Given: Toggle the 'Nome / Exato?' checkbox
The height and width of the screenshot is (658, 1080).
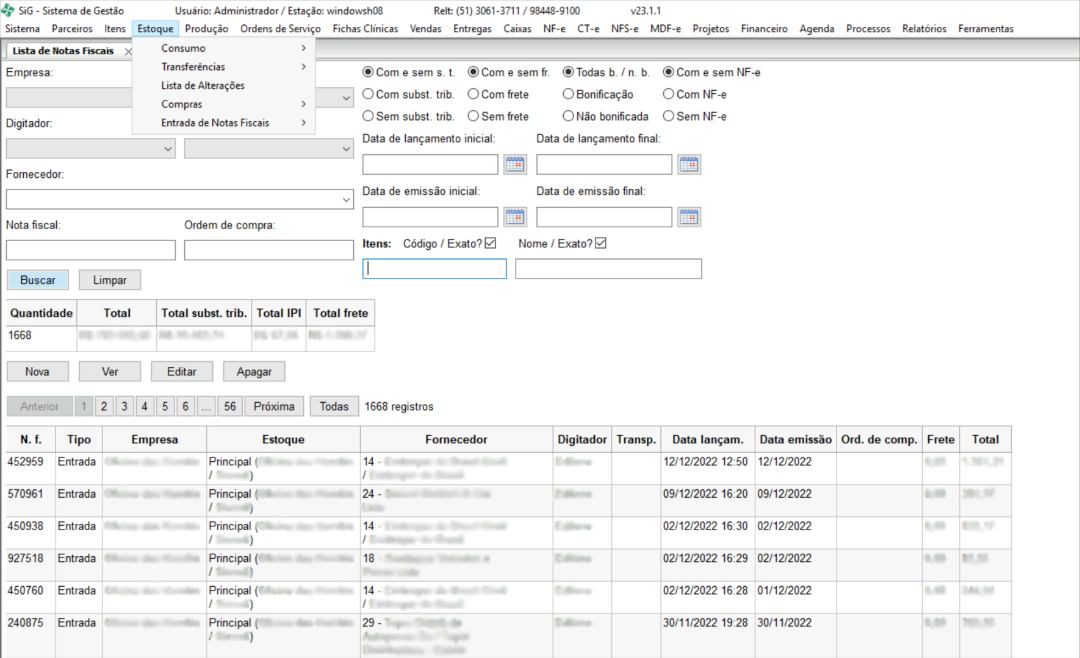Looking at the screenshot, I should (600, 243).
